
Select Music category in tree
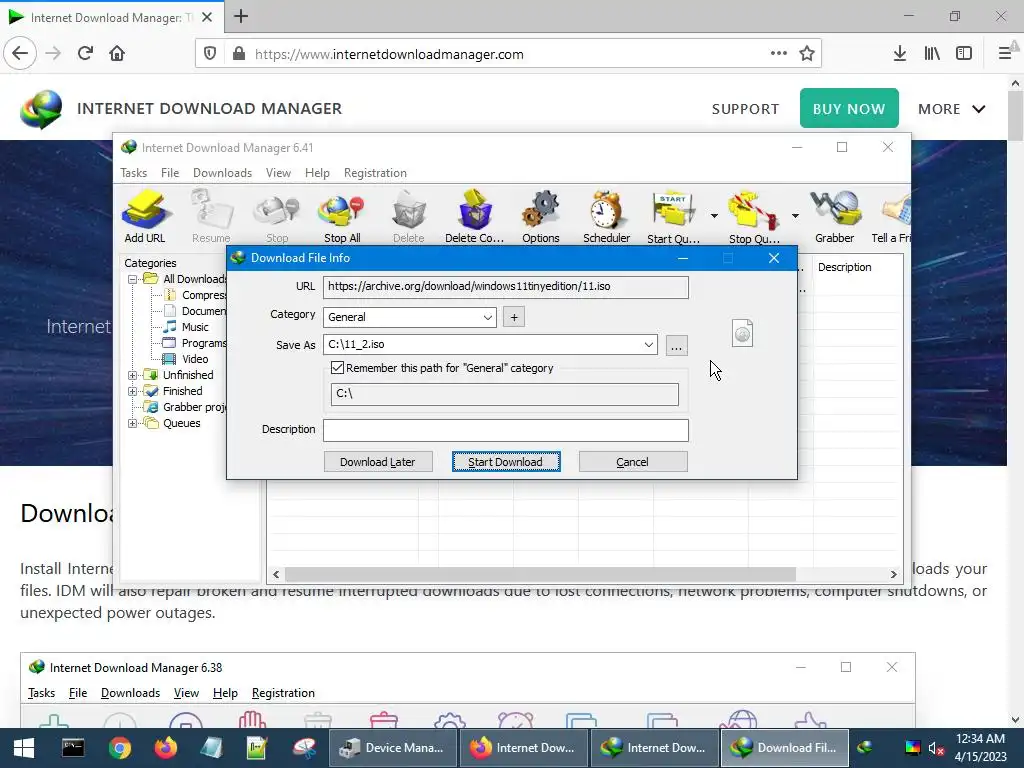[195, 327]
